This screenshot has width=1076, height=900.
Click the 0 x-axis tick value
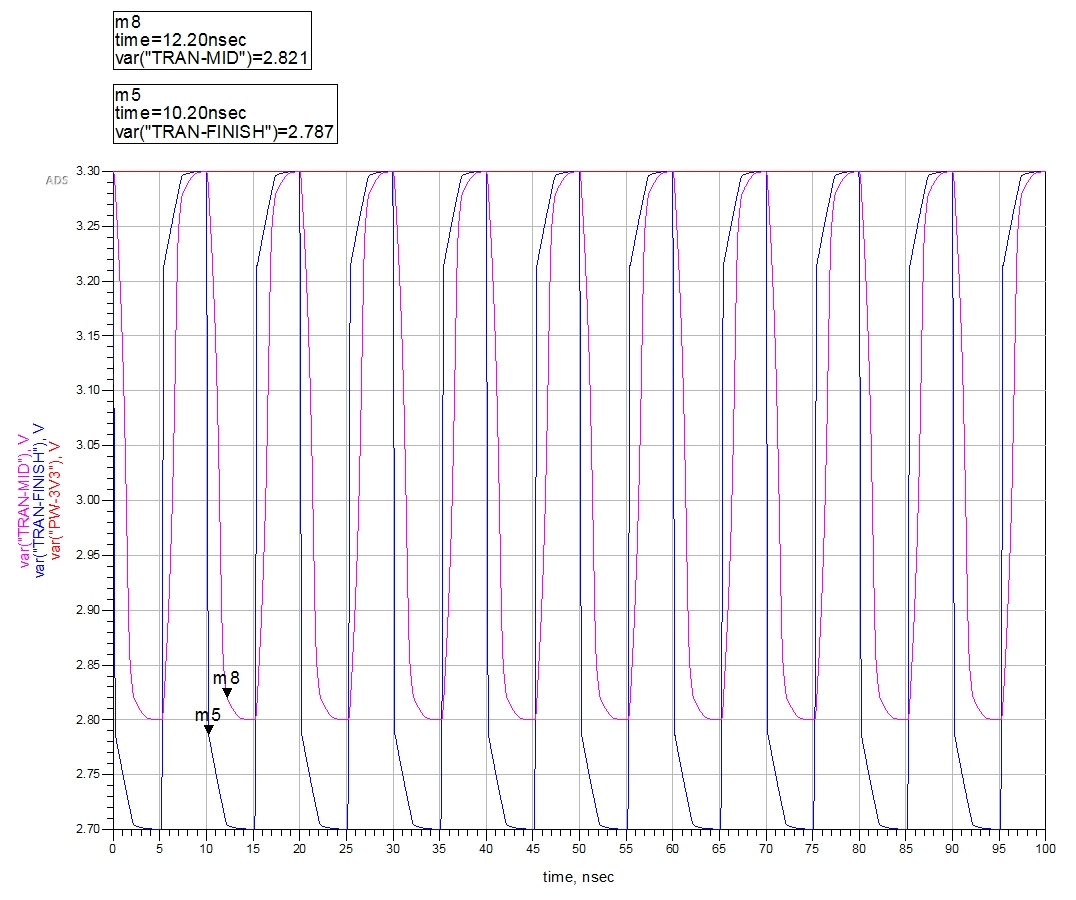(113, 849)
